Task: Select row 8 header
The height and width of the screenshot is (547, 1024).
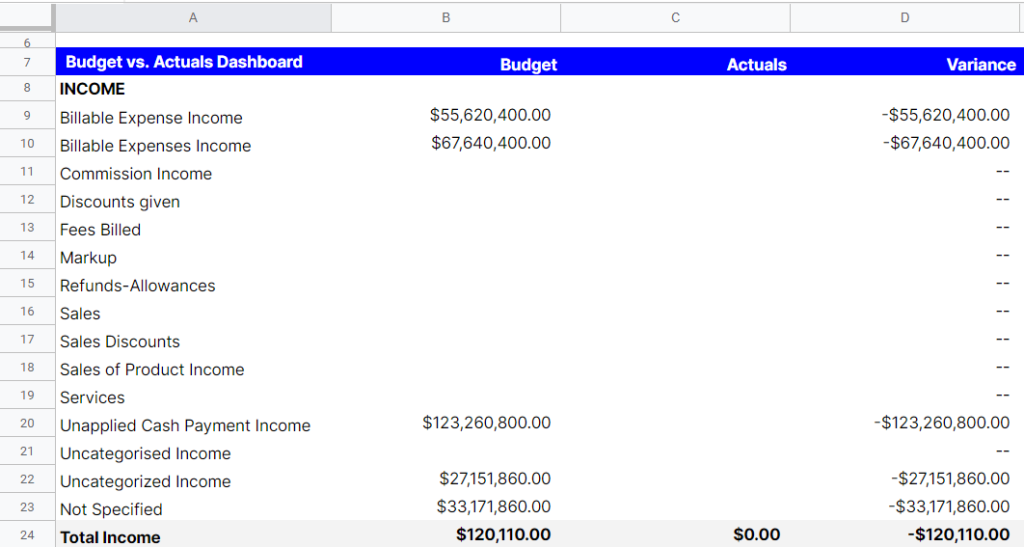Action: pos(27,87)
